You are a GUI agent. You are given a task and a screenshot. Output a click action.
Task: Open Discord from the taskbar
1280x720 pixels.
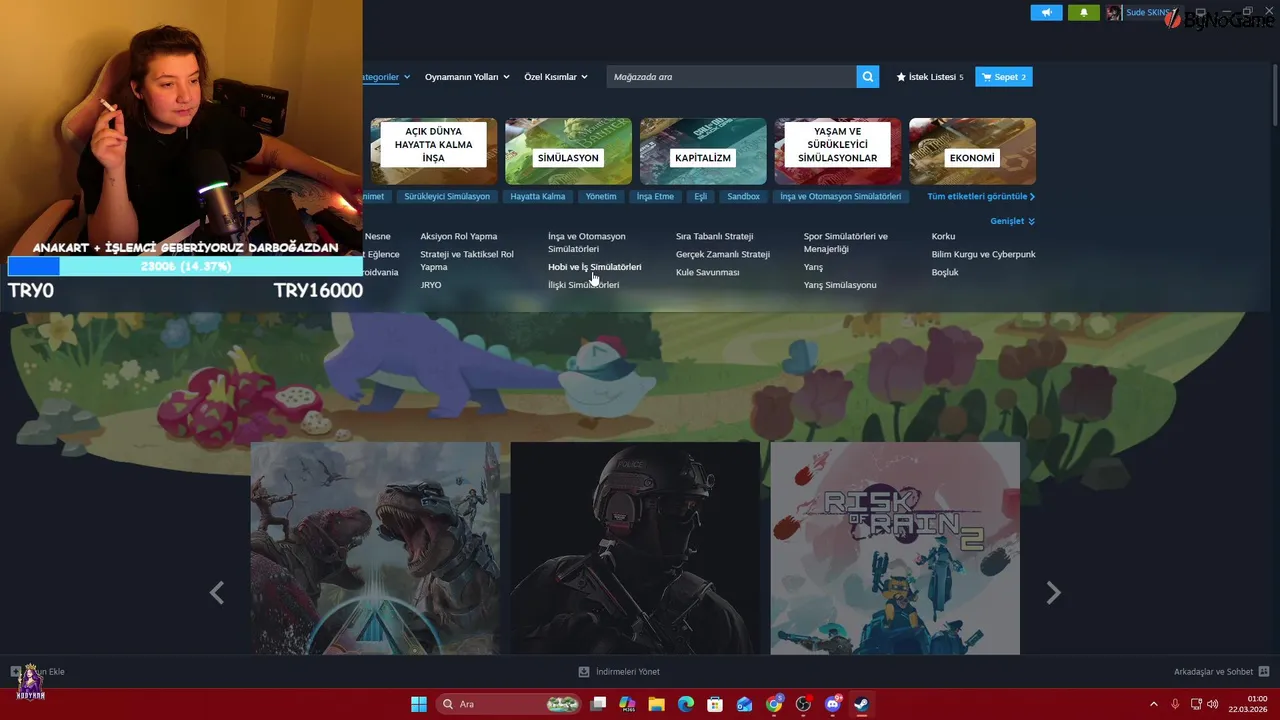832,704
